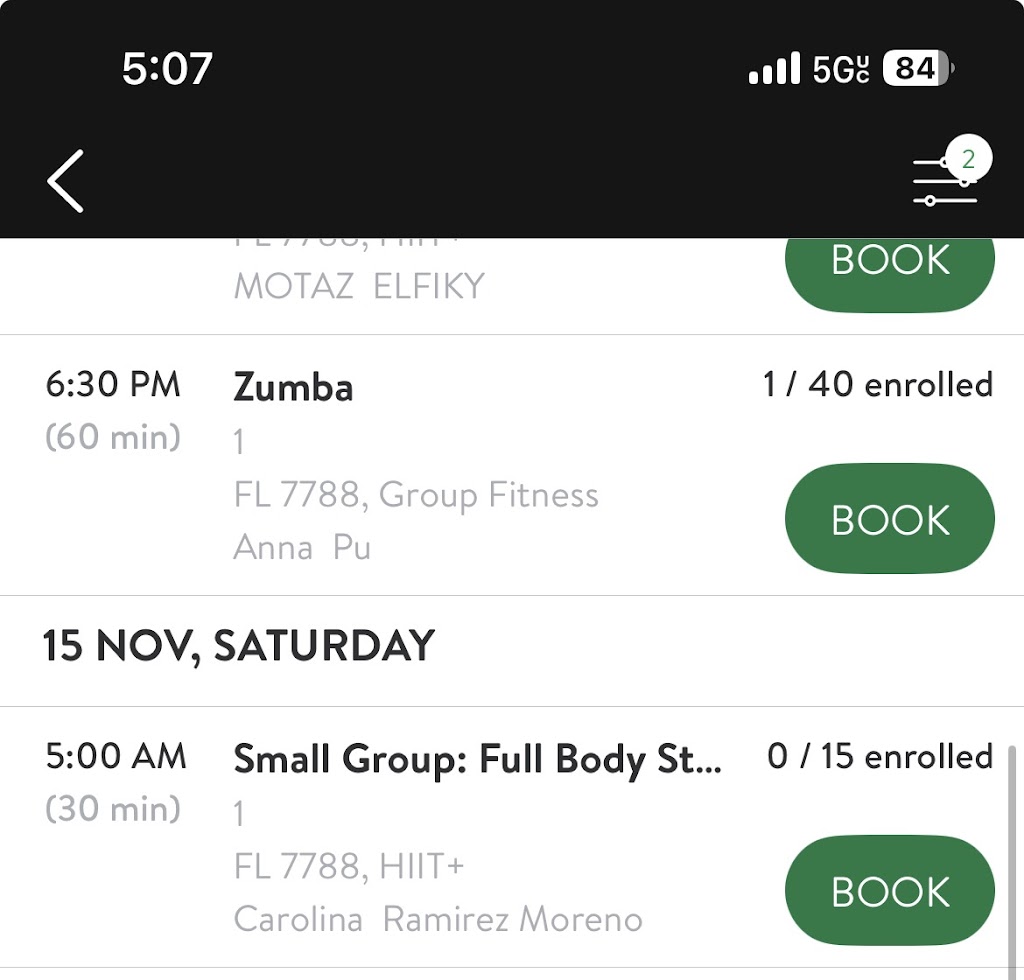
Task: Tap the 1 / 40 enrolled count
Action: coord(877,385)
